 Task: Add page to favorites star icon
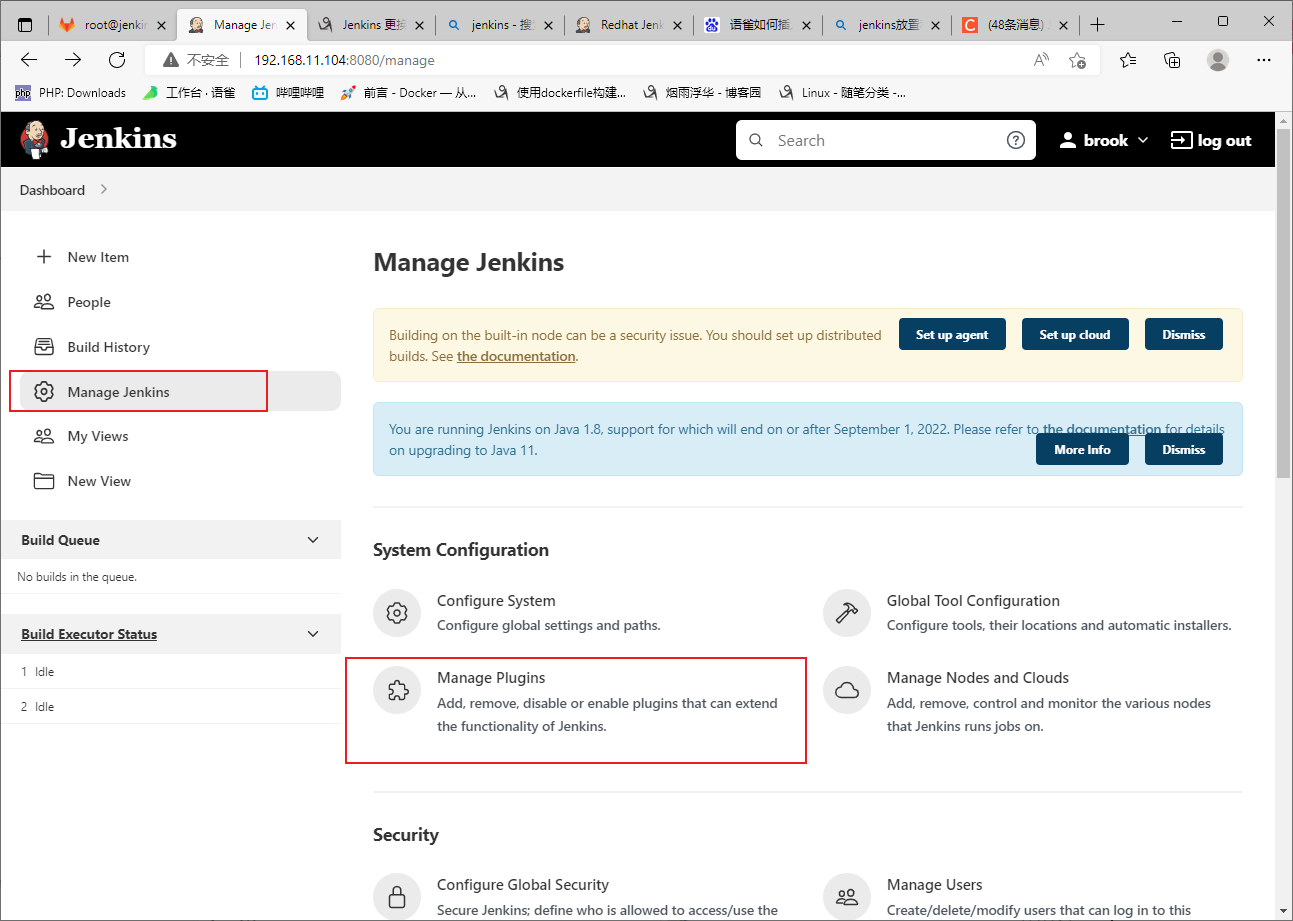tap(1077, 60)
